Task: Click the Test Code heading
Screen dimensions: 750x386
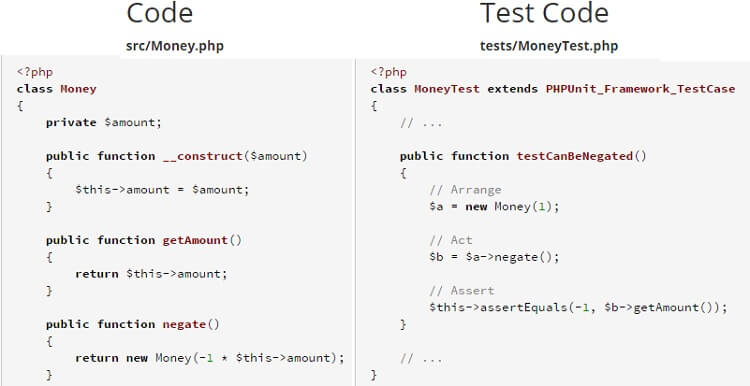Action: tap(544, 14)
